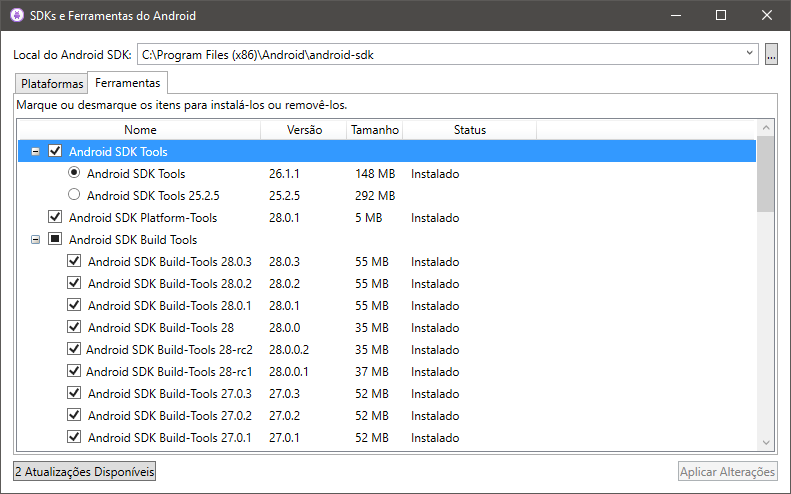Click the version value '28.0.0.1'

[289, 371]
